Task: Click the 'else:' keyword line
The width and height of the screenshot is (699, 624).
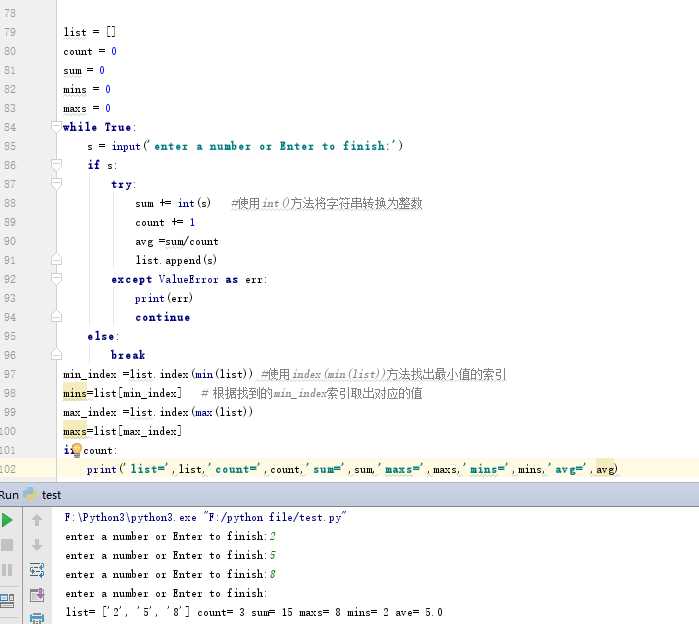Action: click(103, 336)
